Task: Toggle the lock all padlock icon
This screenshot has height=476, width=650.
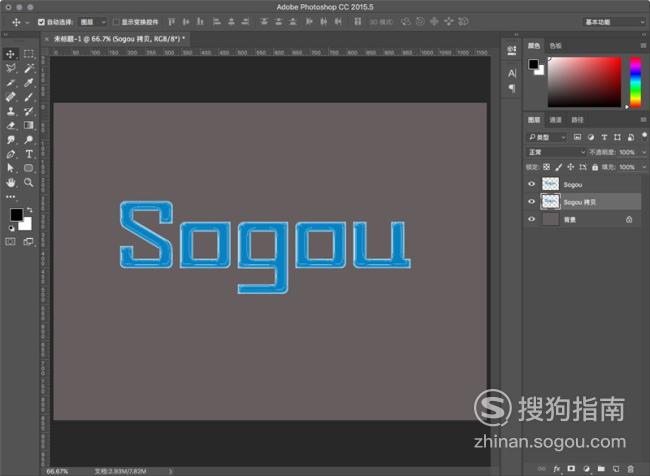Action: coord(595,167)
